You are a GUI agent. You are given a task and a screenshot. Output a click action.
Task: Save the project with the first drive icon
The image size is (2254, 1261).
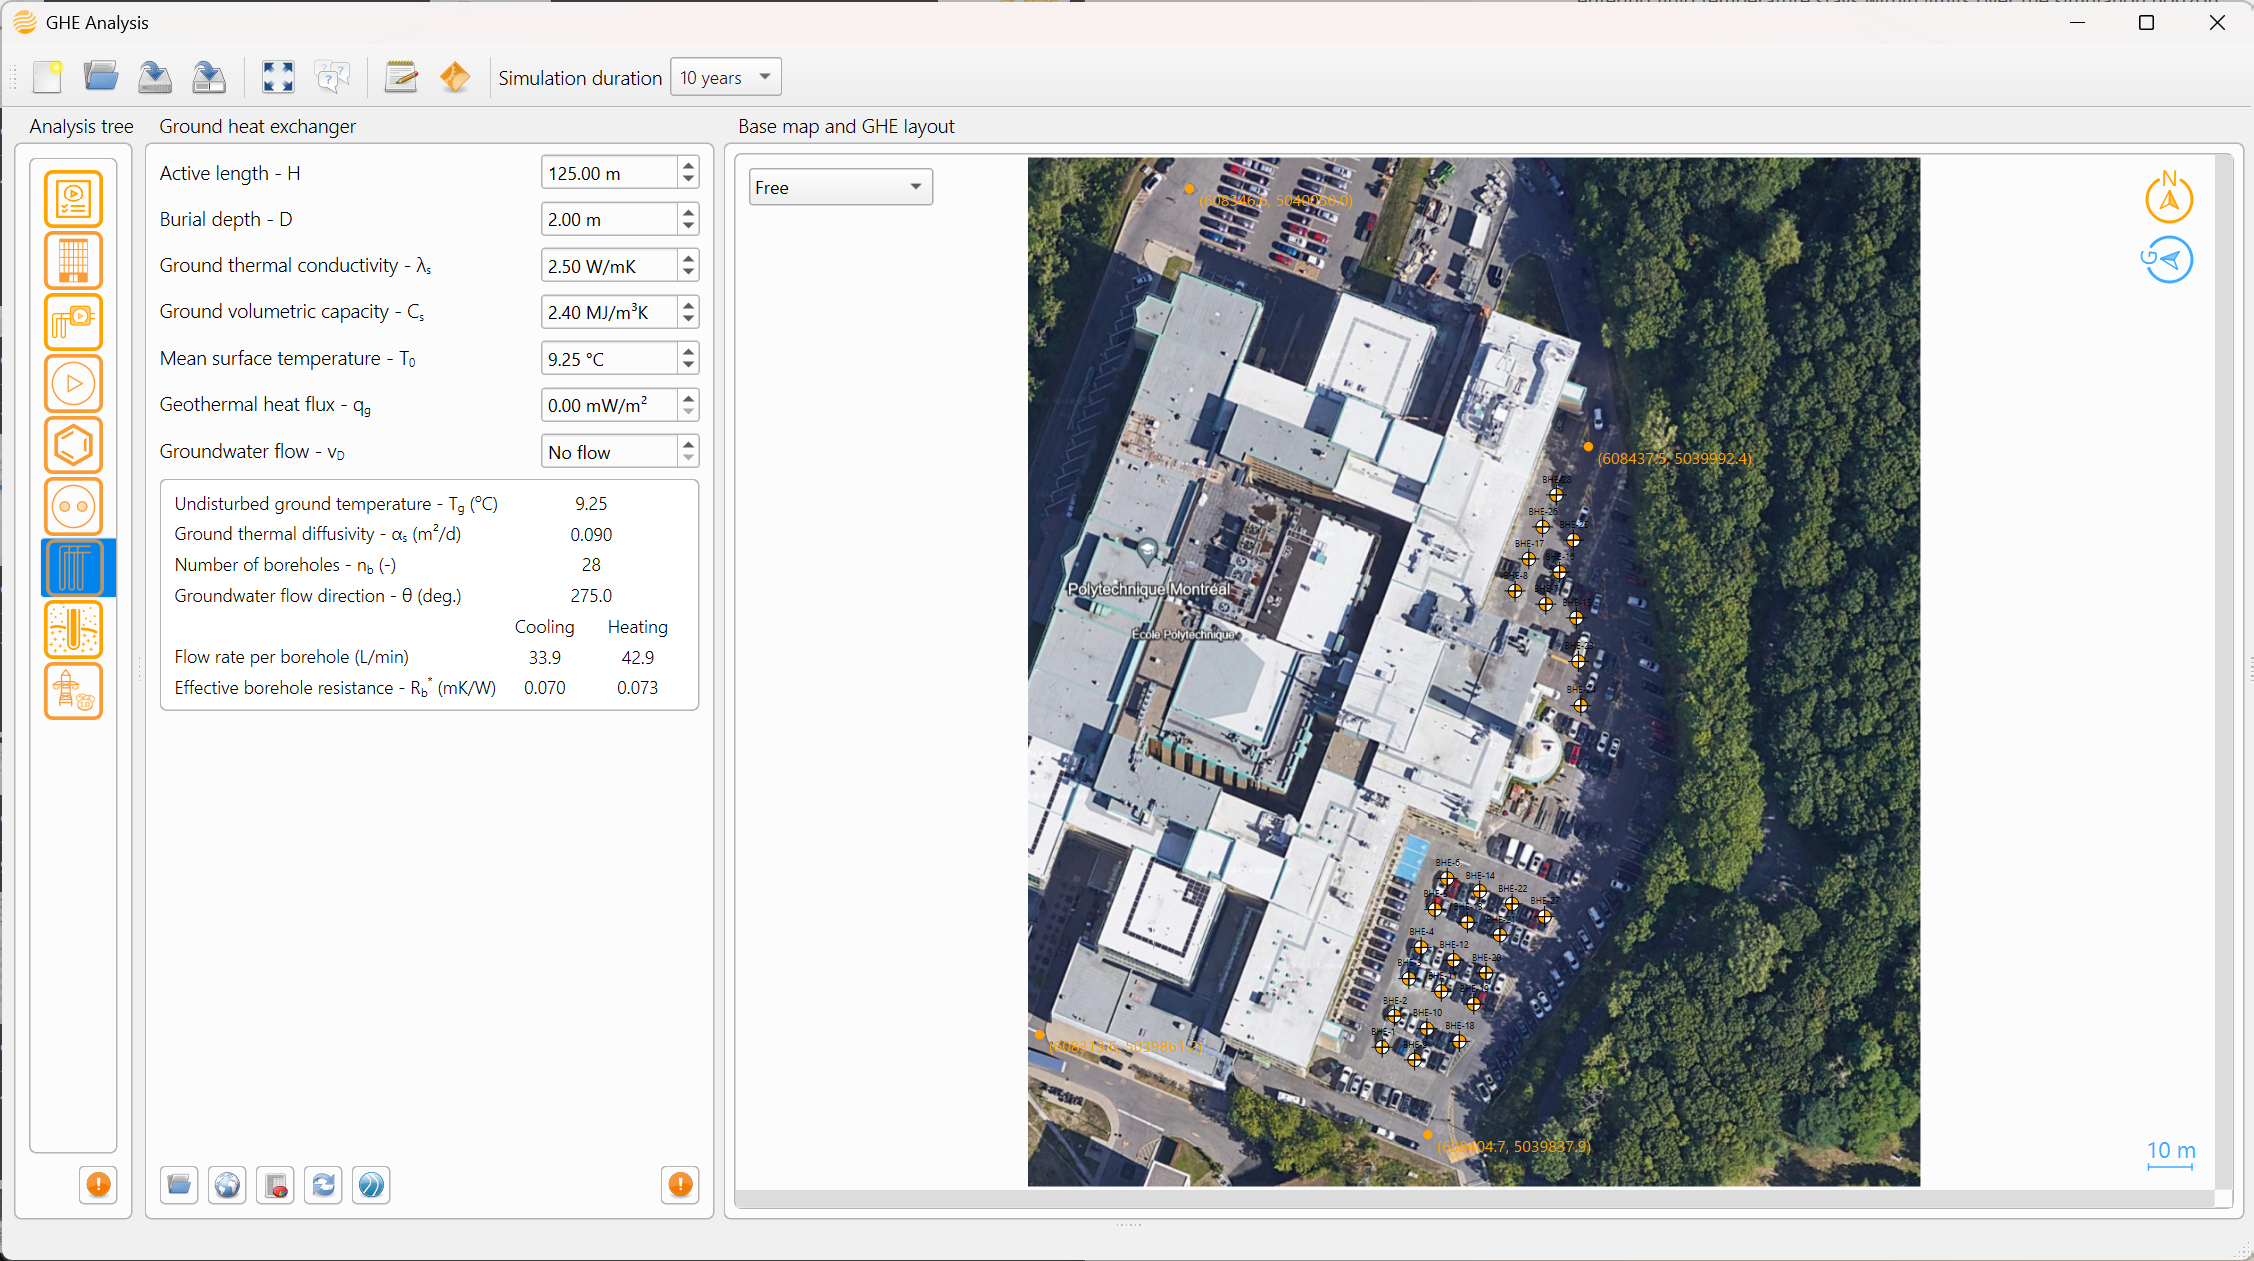(x=154, y=77)
